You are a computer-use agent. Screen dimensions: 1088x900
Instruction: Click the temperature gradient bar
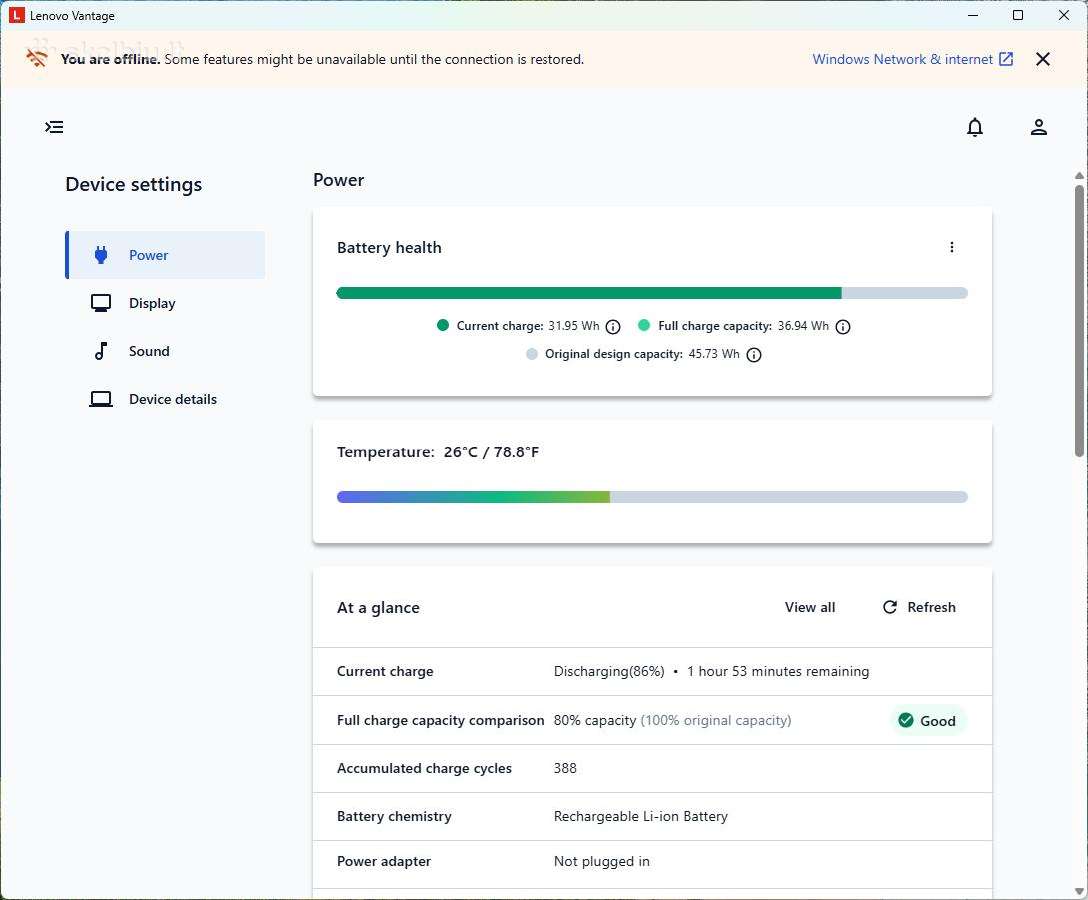652,497
